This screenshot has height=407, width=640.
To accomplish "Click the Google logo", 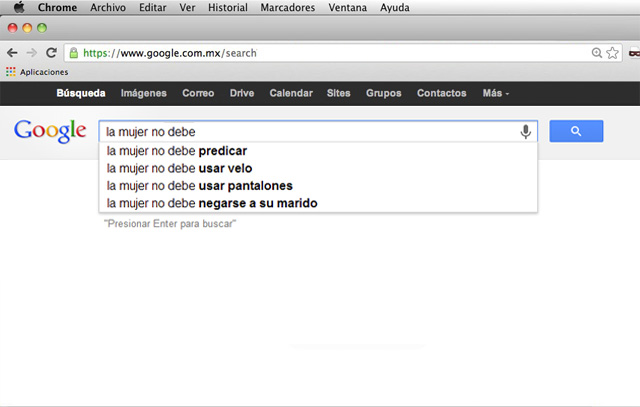I will click(48, 131).
